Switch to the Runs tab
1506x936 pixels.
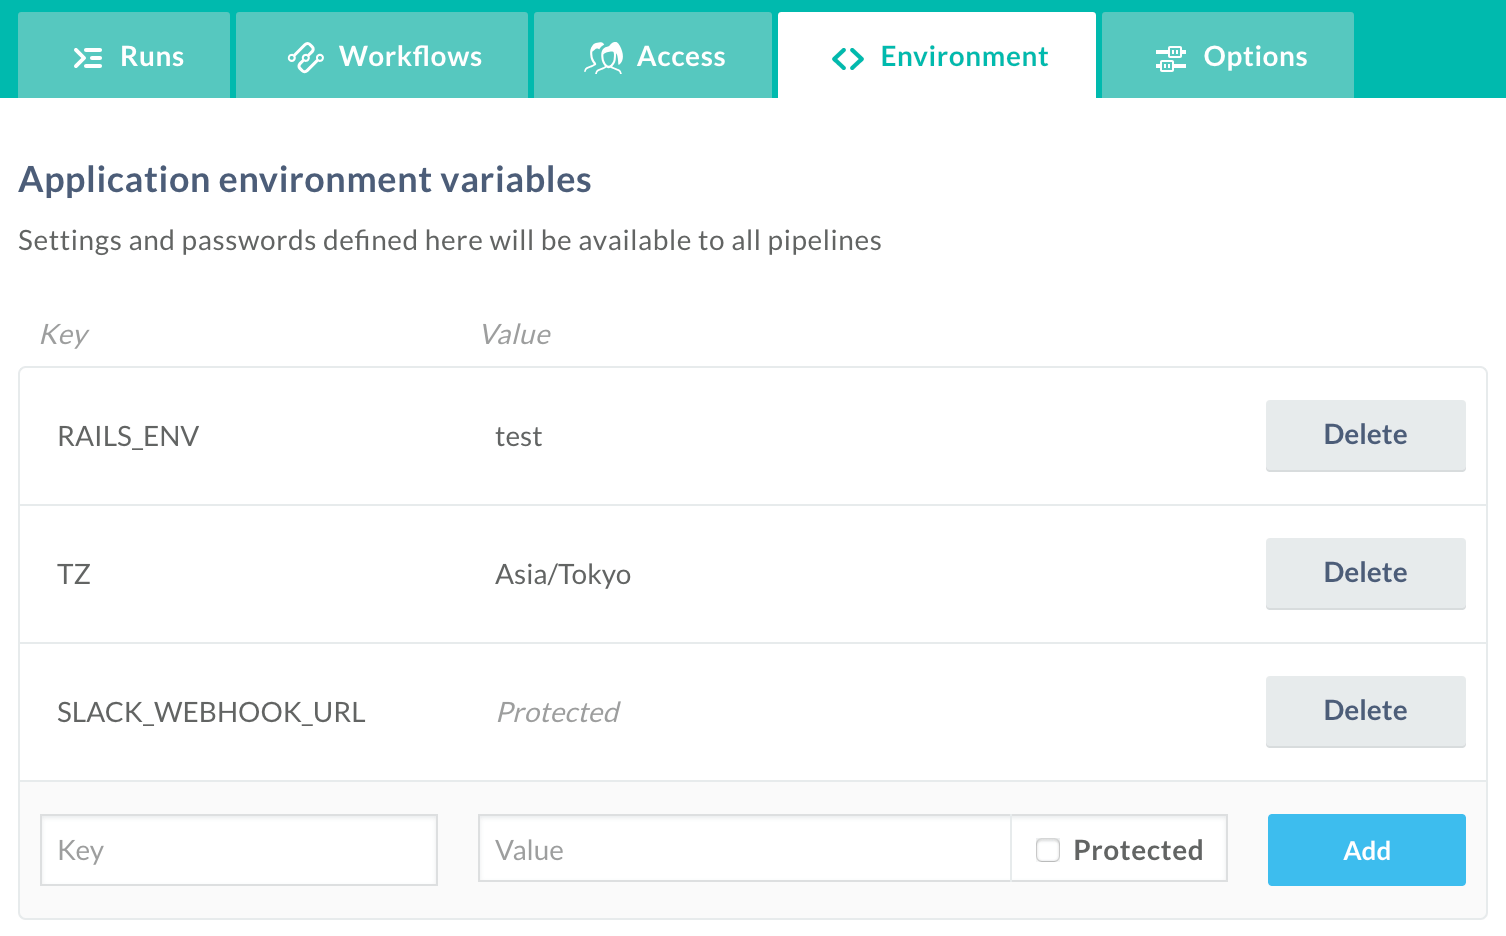pyautogui.click(x=124, y=55)
